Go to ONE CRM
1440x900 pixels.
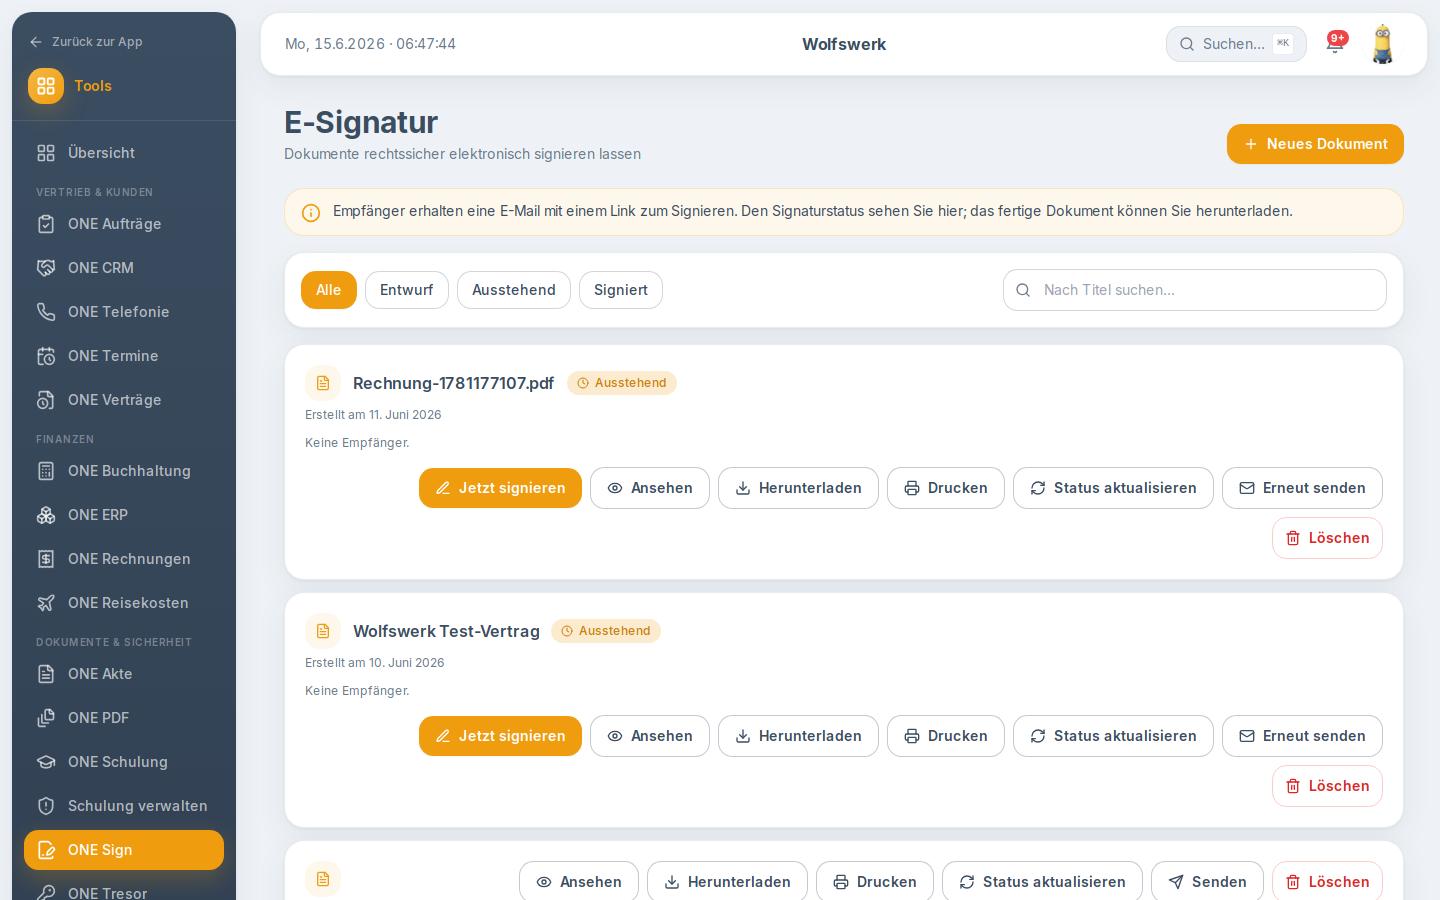tap(124, 268)
